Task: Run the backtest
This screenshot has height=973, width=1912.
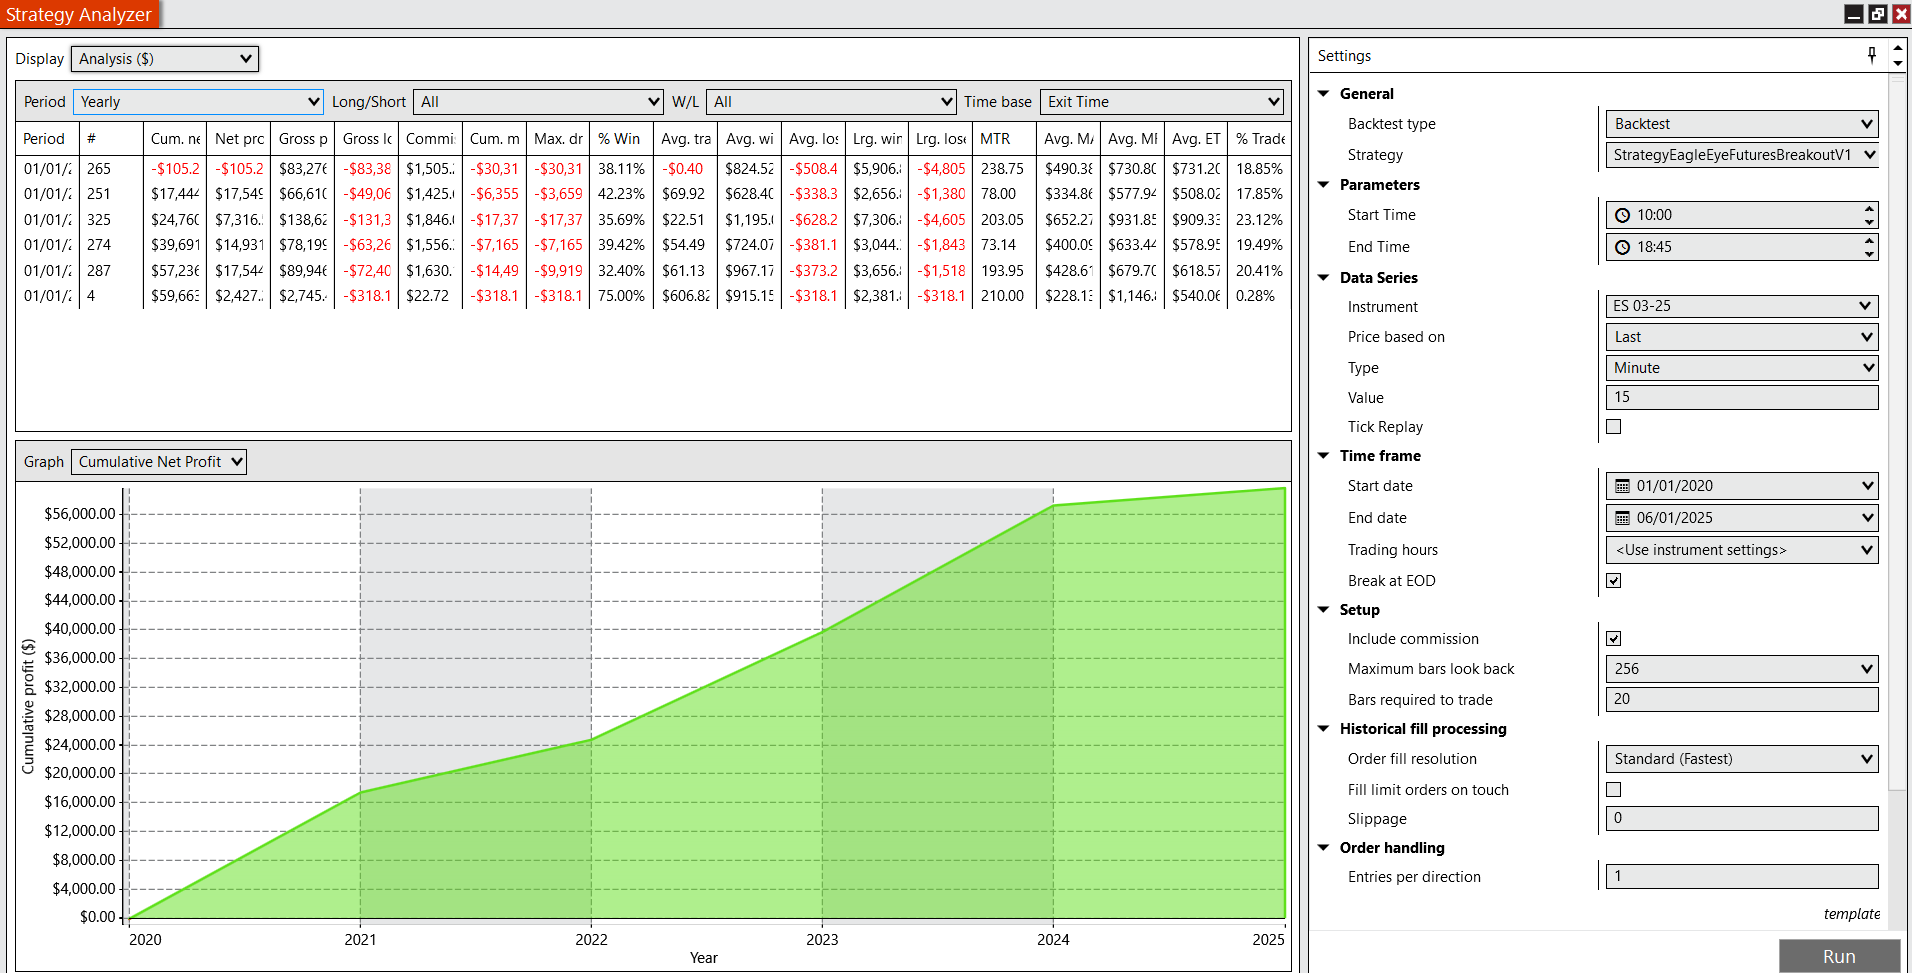Action: [1838, 956]
